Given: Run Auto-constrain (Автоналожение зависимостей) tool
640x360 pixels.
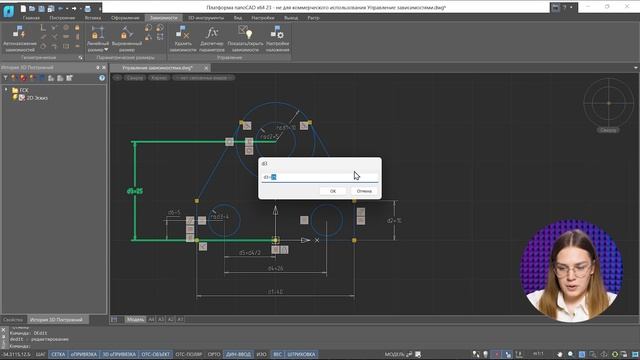Looking at the screenshot, I should [x=19, y=38].
